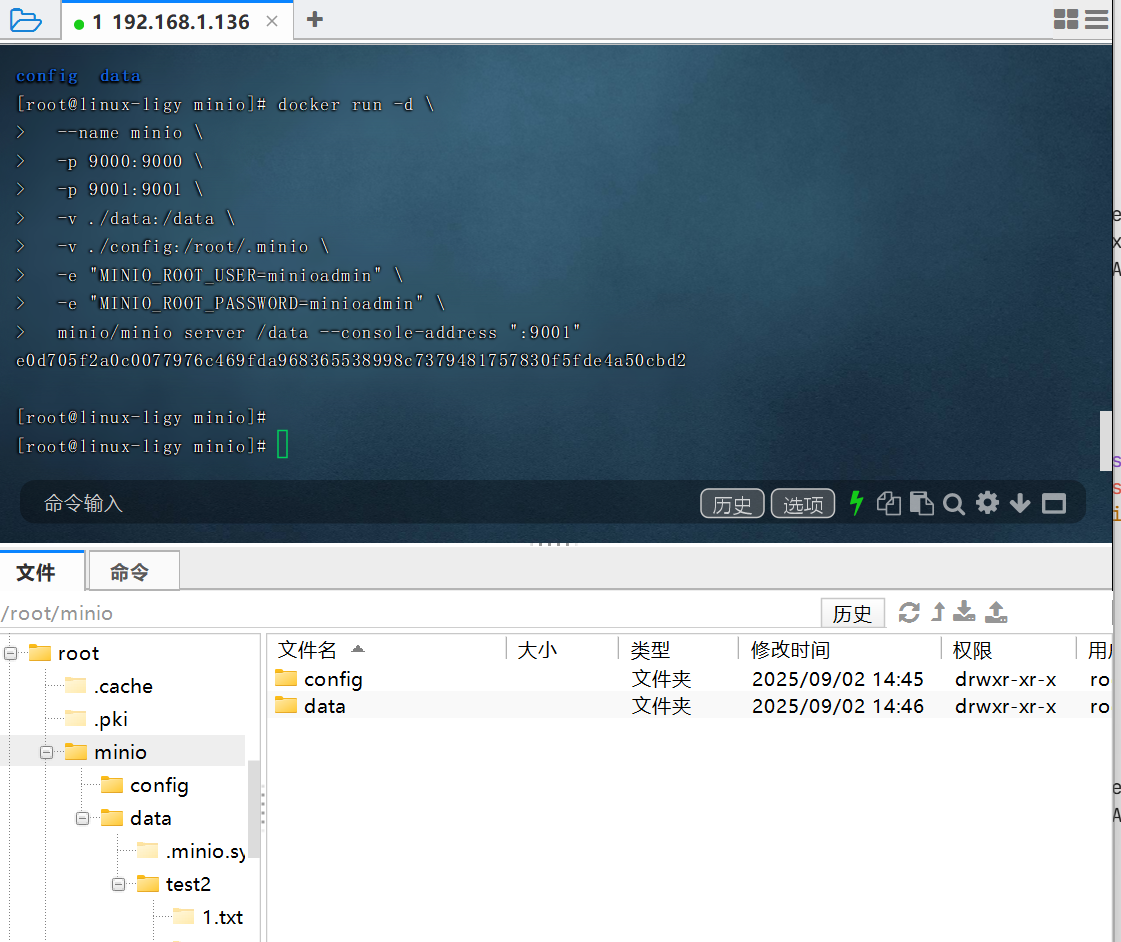Select root folder in tree
Viewport: 1121px width, 942px height.
pos(64,653)
